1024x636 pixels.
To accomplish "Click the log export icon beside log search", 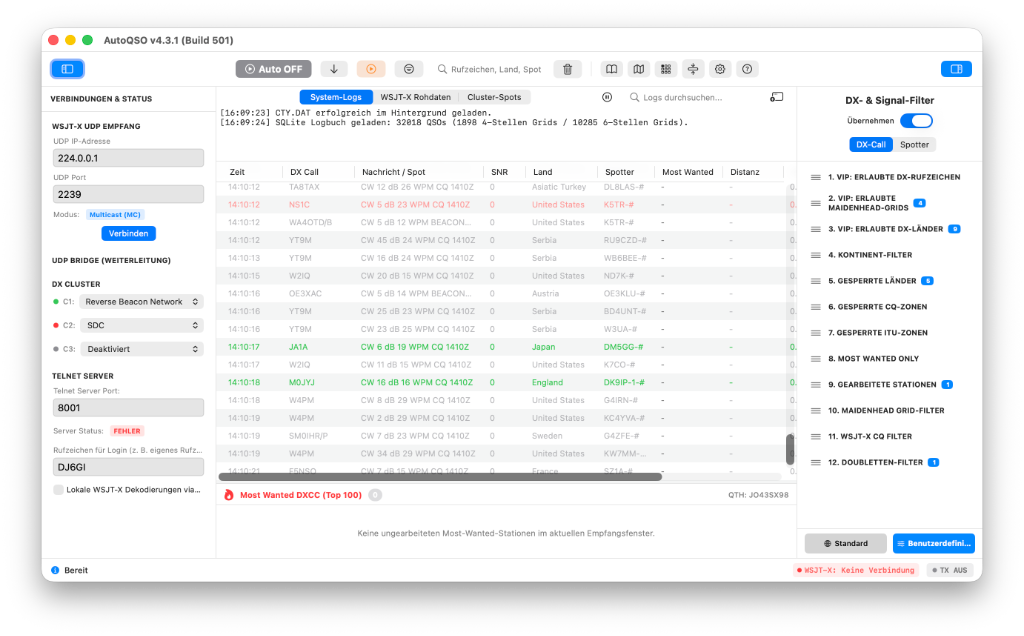I will (776, 97).
